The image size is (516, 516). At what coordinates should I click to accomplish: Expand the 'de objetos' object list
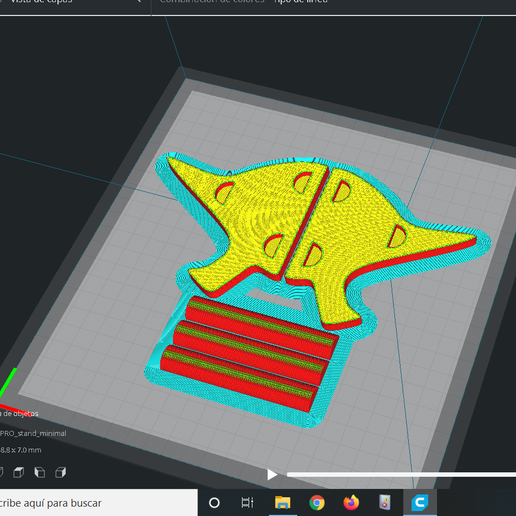19,414
